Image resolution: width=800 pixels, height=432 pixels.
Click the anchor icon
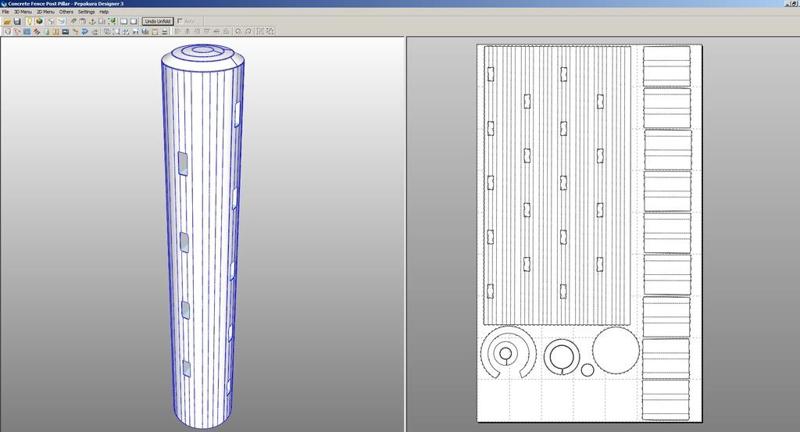coord(92,21)
